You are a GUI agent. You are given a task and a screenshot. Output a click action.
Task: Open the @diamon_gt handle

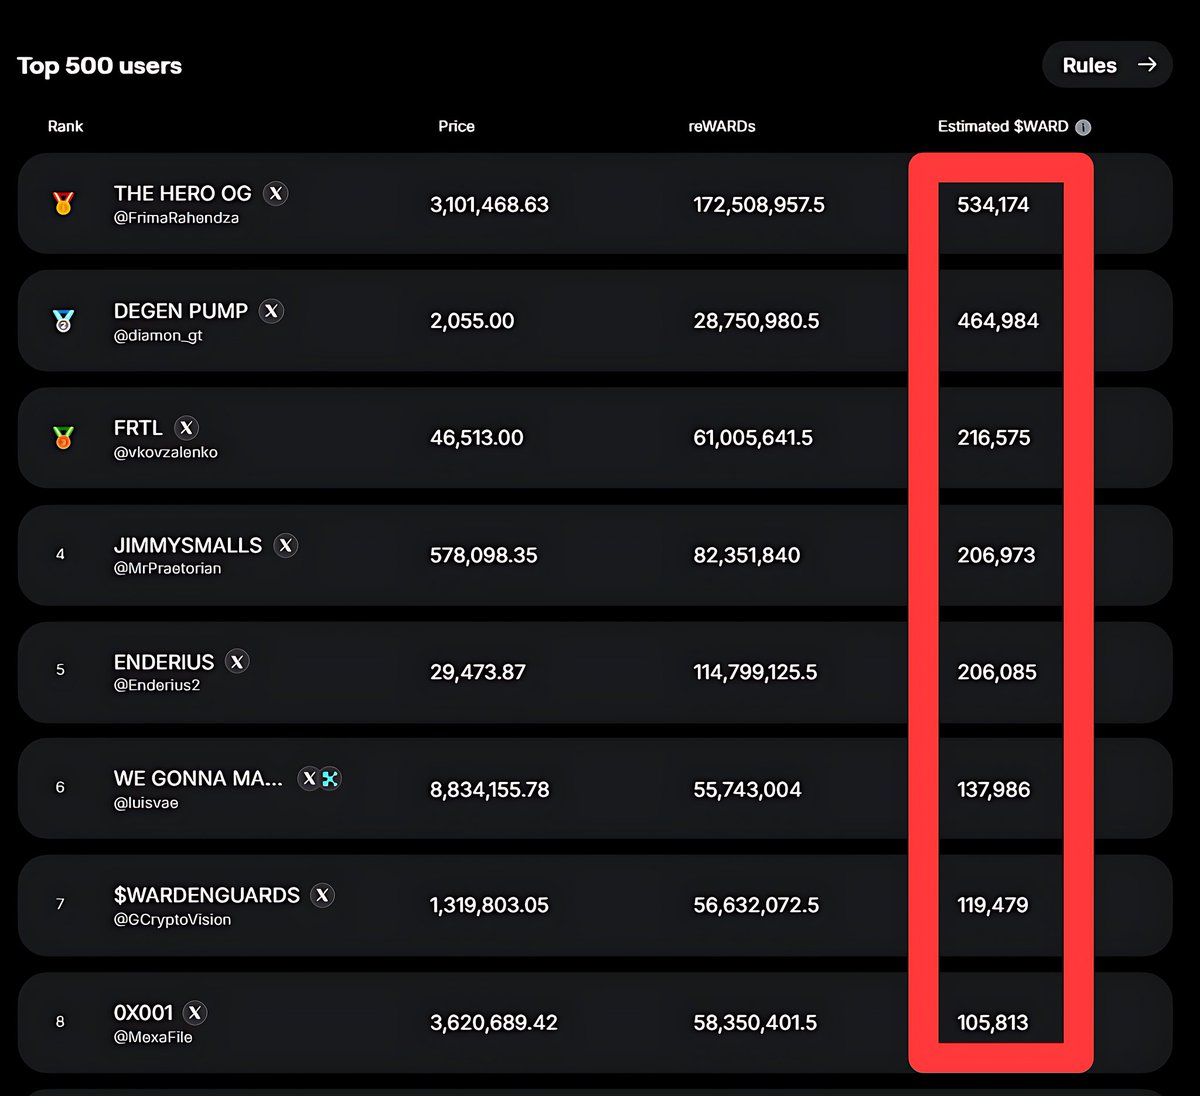point(158,335)
